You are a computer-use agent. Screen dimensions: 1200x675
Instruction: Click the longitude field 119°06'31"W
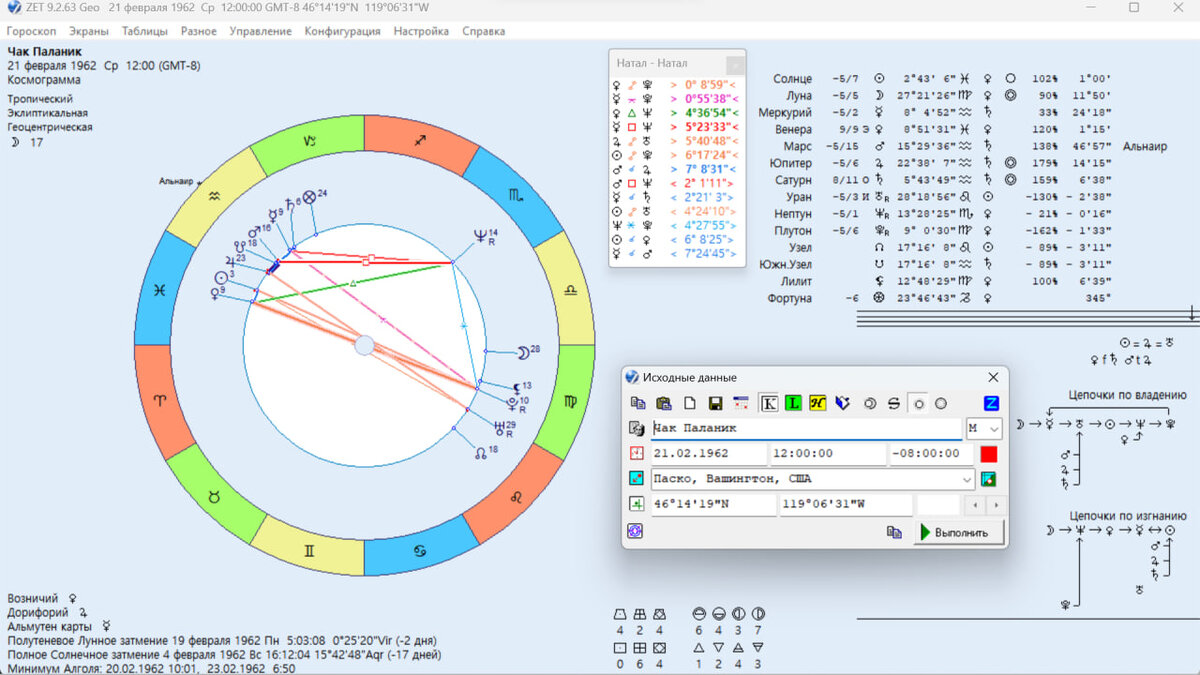[846, 505]
